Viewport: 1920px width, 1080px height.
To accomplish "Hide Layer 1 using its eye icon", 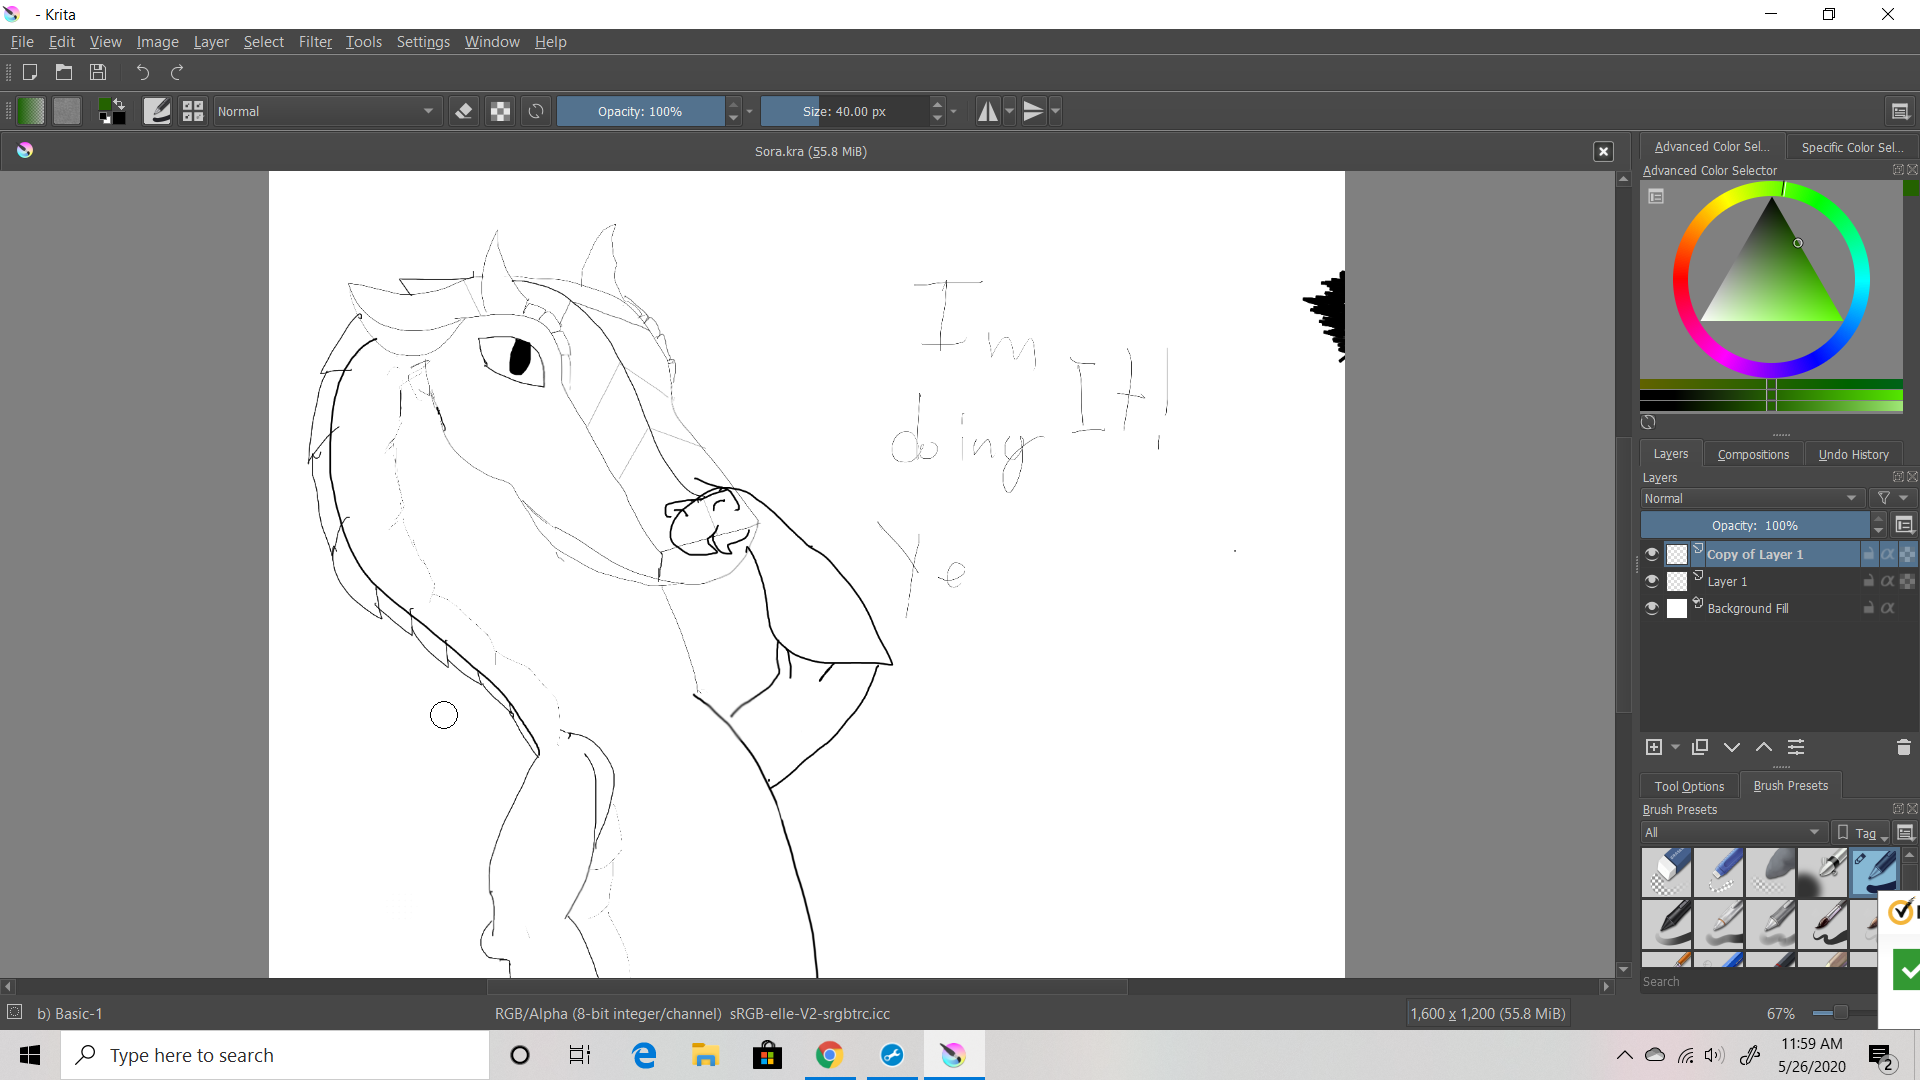I will click(x=1652, y=581).
